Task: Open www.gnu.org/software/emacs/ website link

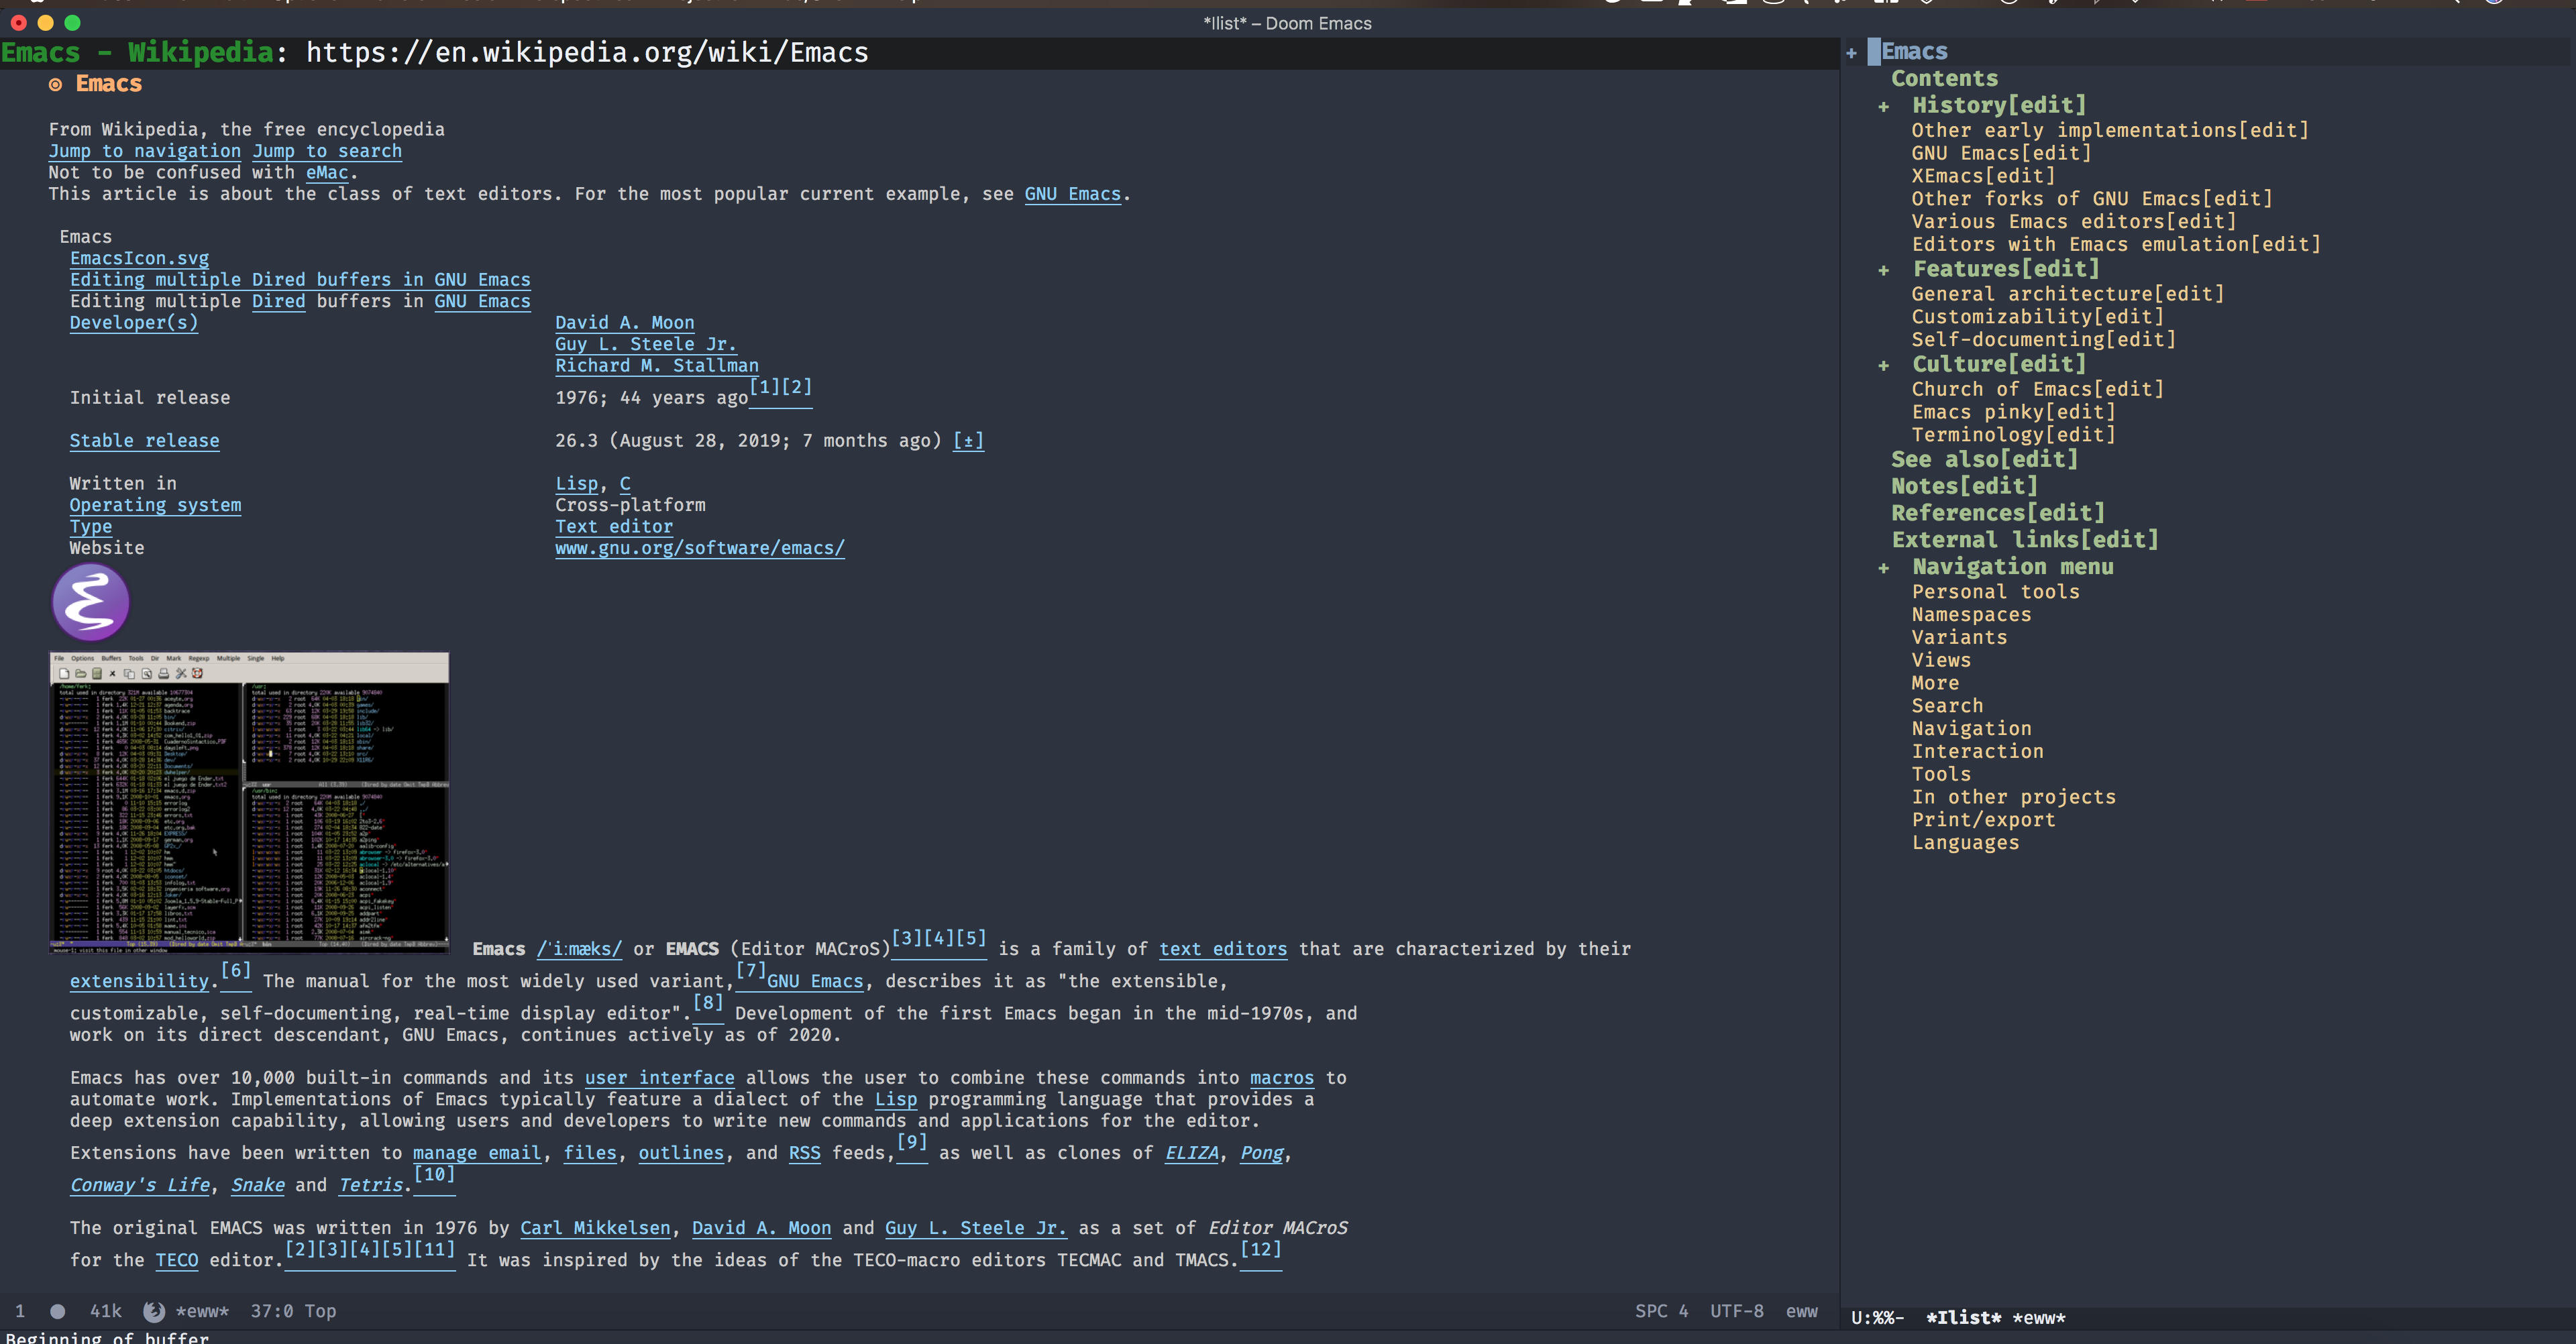Action: pyautogui.click(x=699, y=548)
